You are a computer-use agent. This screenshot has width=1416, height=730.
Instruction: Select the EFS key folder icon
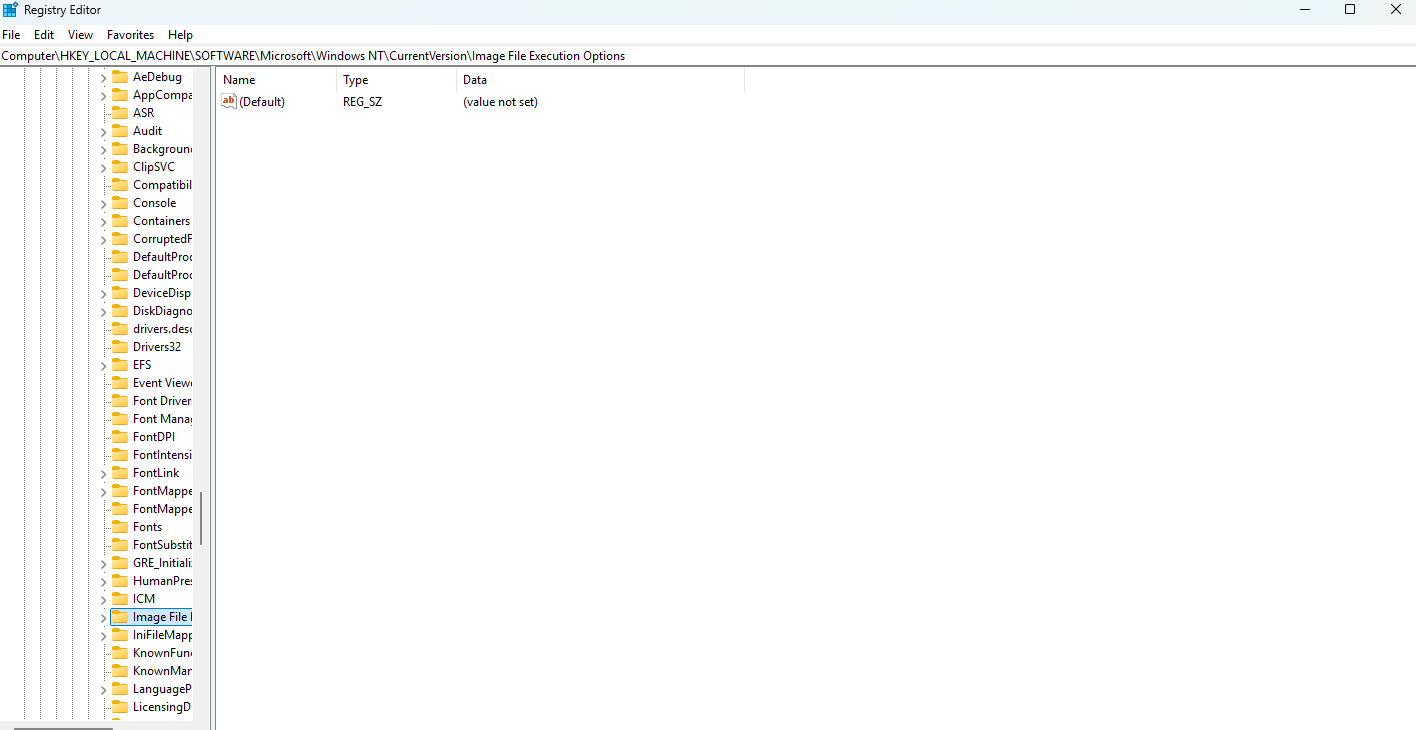pos(120,365)
